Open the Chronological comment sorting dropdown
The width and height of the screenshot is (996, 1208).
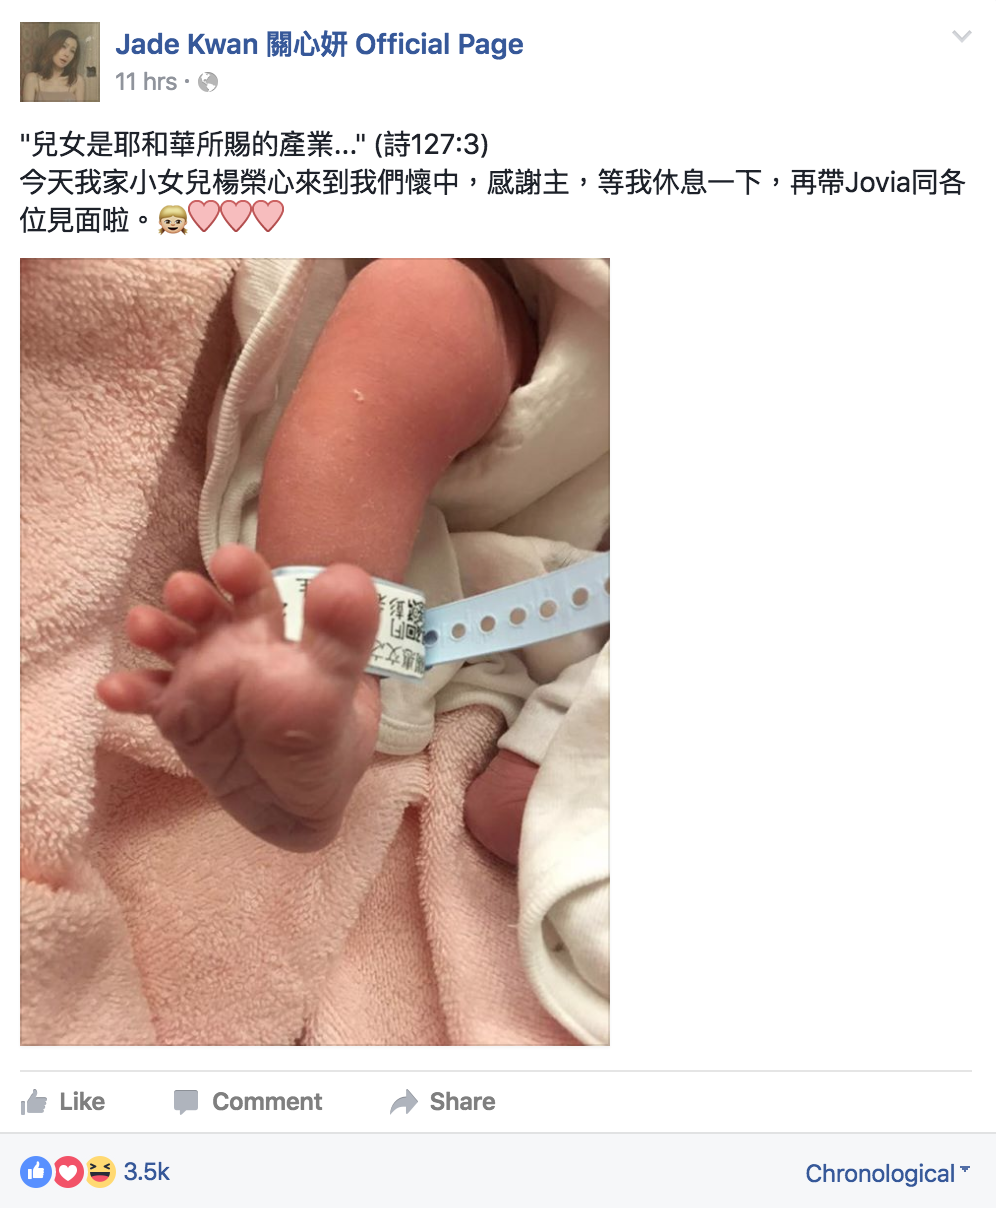(888, 1174)
